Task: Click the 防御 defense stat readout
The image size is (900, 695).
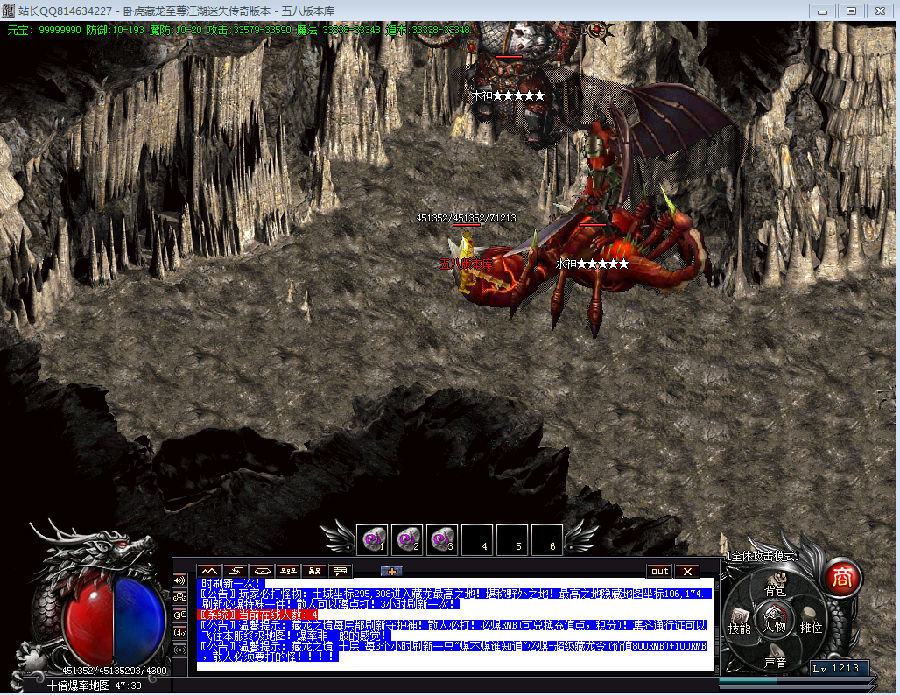Action: coord(115,29)
